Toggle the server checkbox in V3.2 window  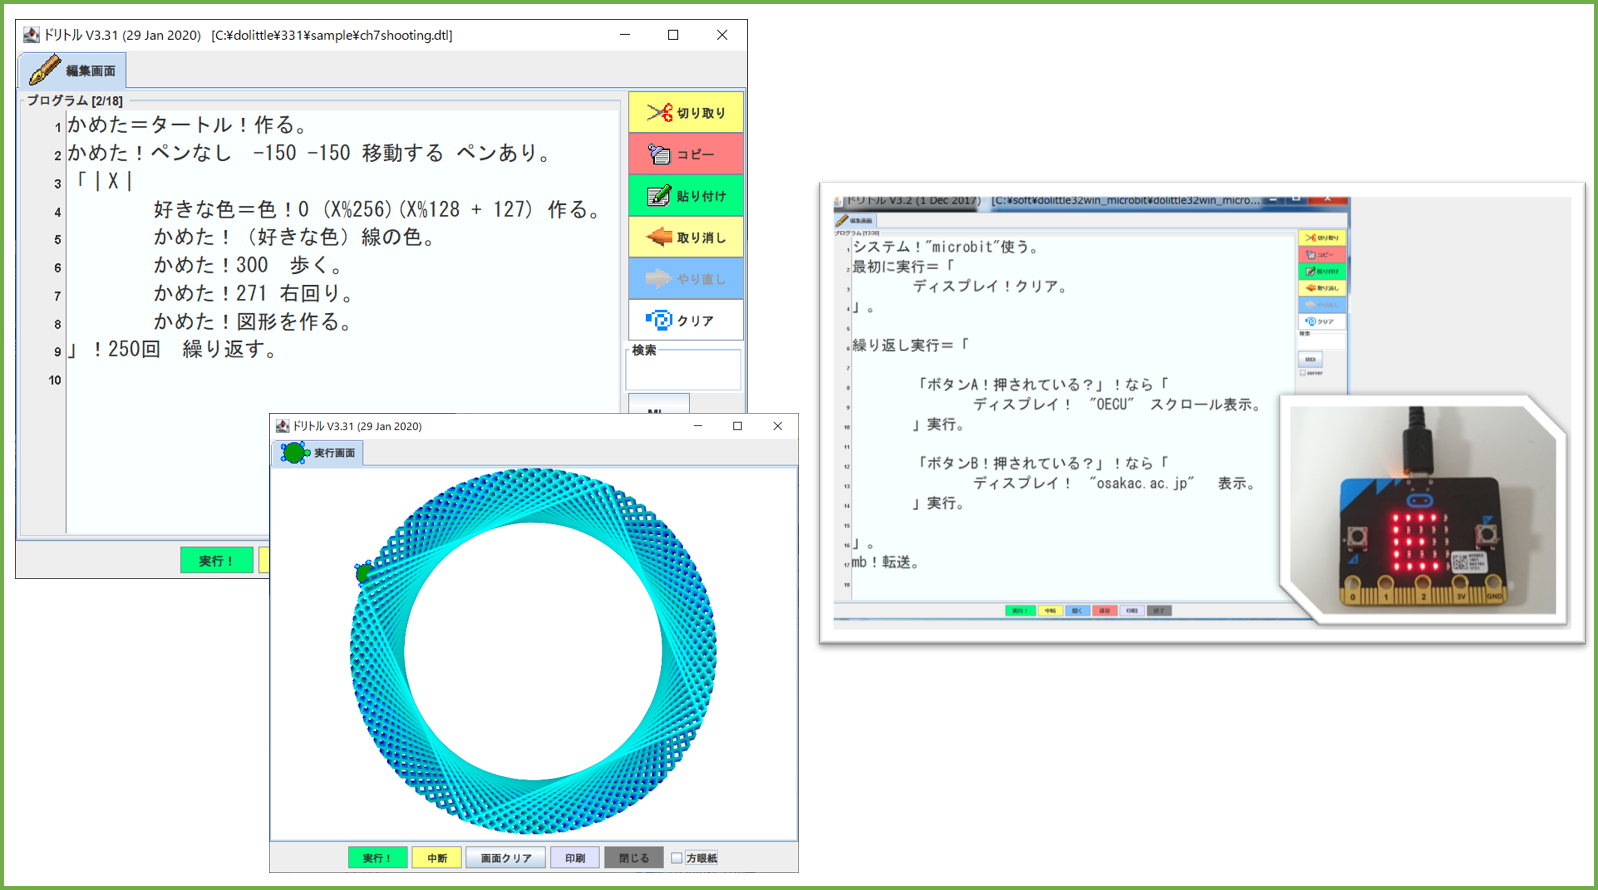point(1303,373)
